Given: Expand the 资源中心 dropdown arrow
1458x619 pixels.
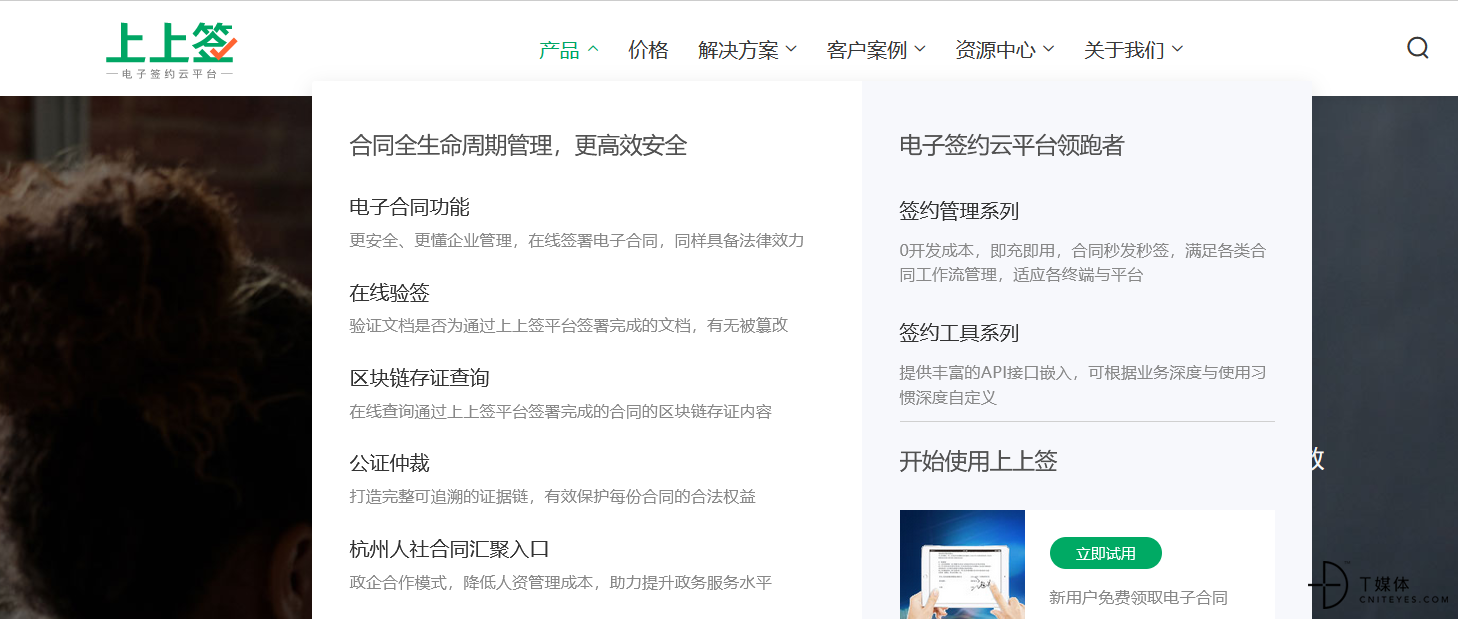Looking at the screenshot, I should click(1049, 49).
